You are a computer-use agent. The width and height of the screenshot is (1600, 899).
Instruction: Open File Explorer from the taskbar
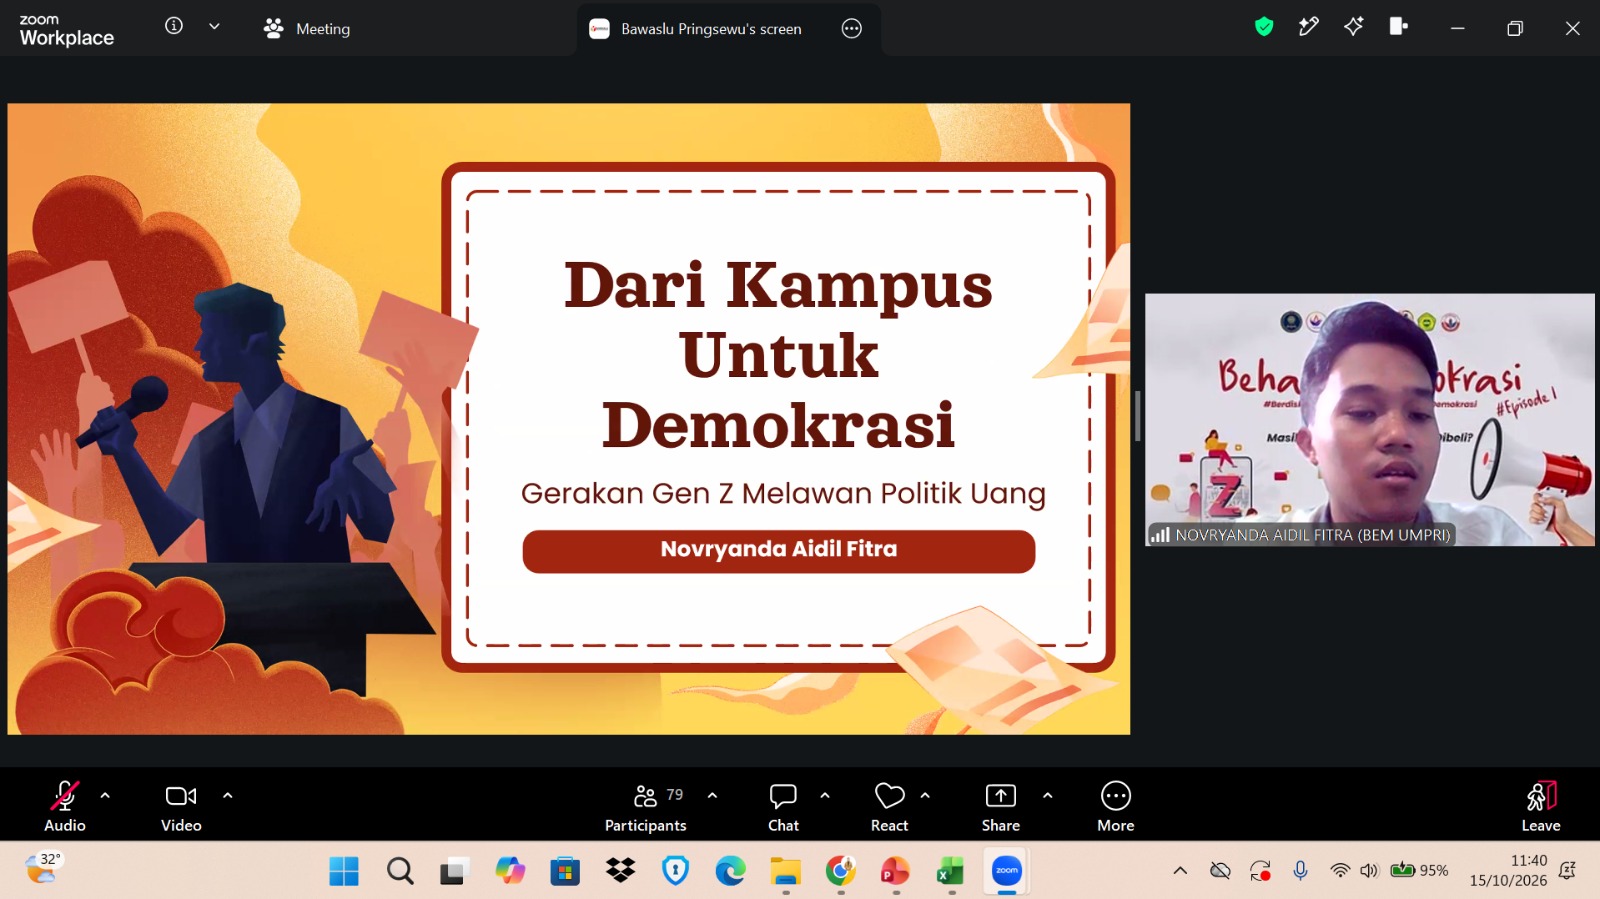[x=786, y=871]
